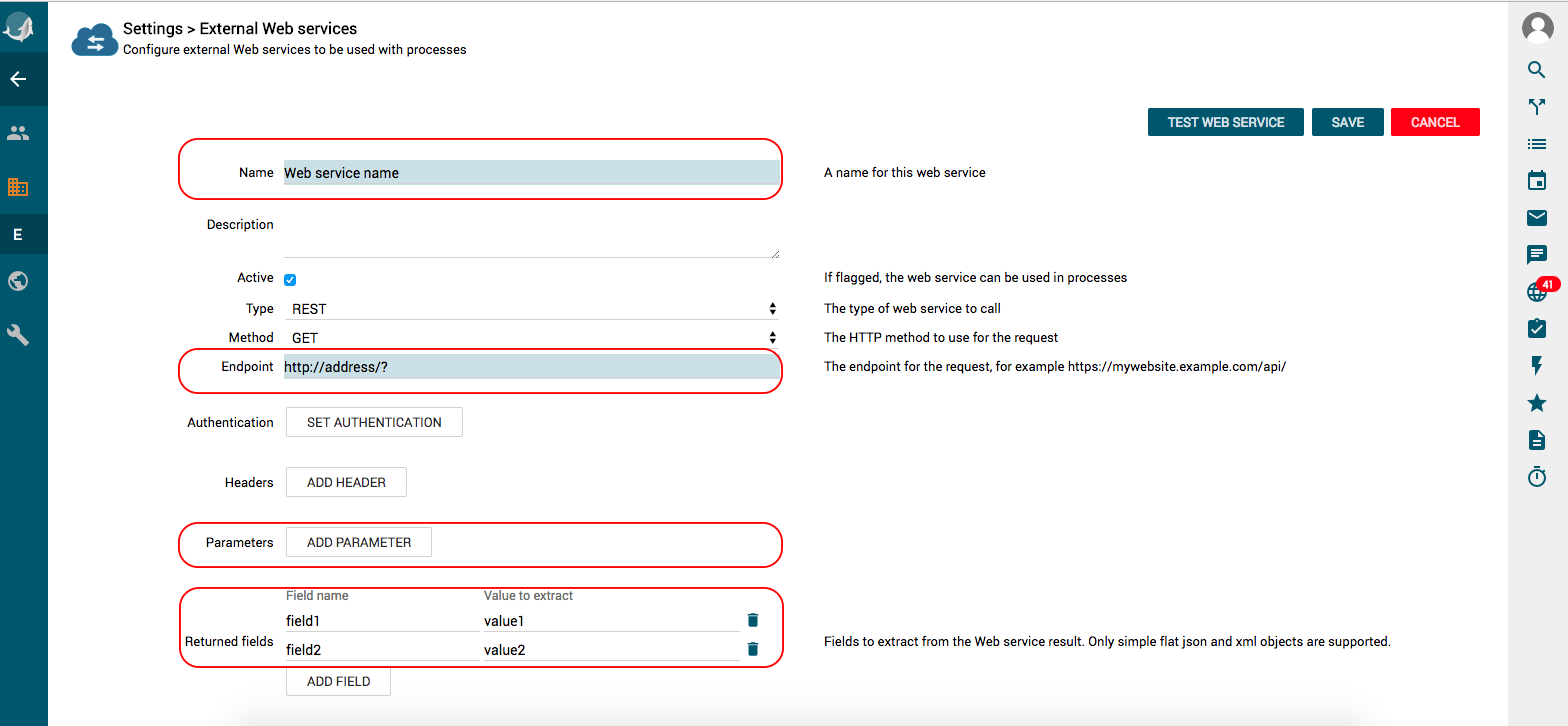Screen dimensions: 1568x726
Task: Open the stopwatch timer icon
Action: [x=1537, y=477]
